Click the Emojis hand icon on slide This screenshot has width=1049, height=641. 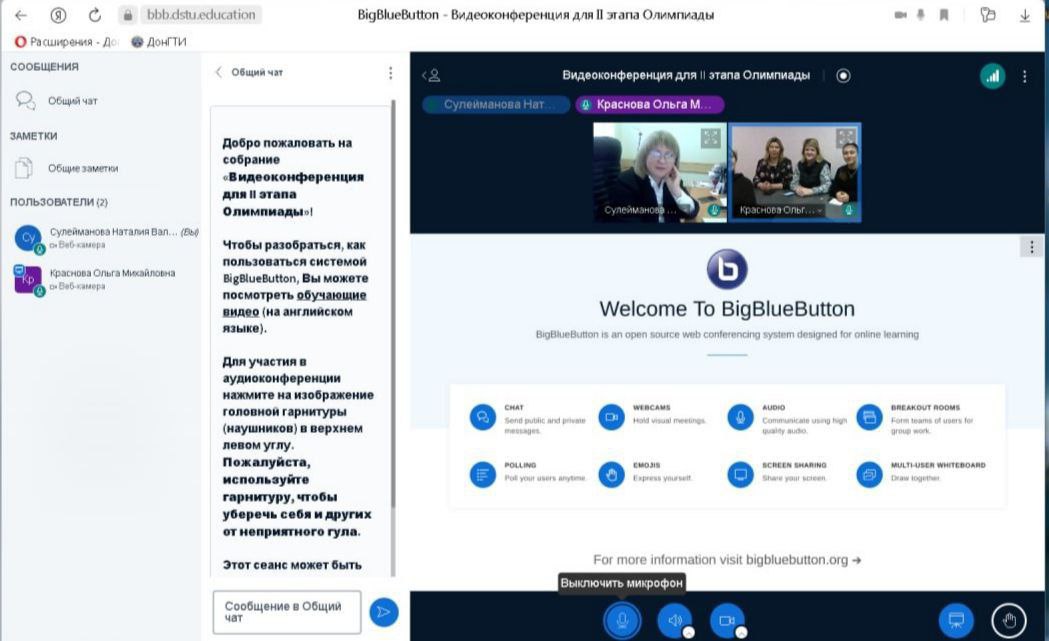tap(611, 474)
